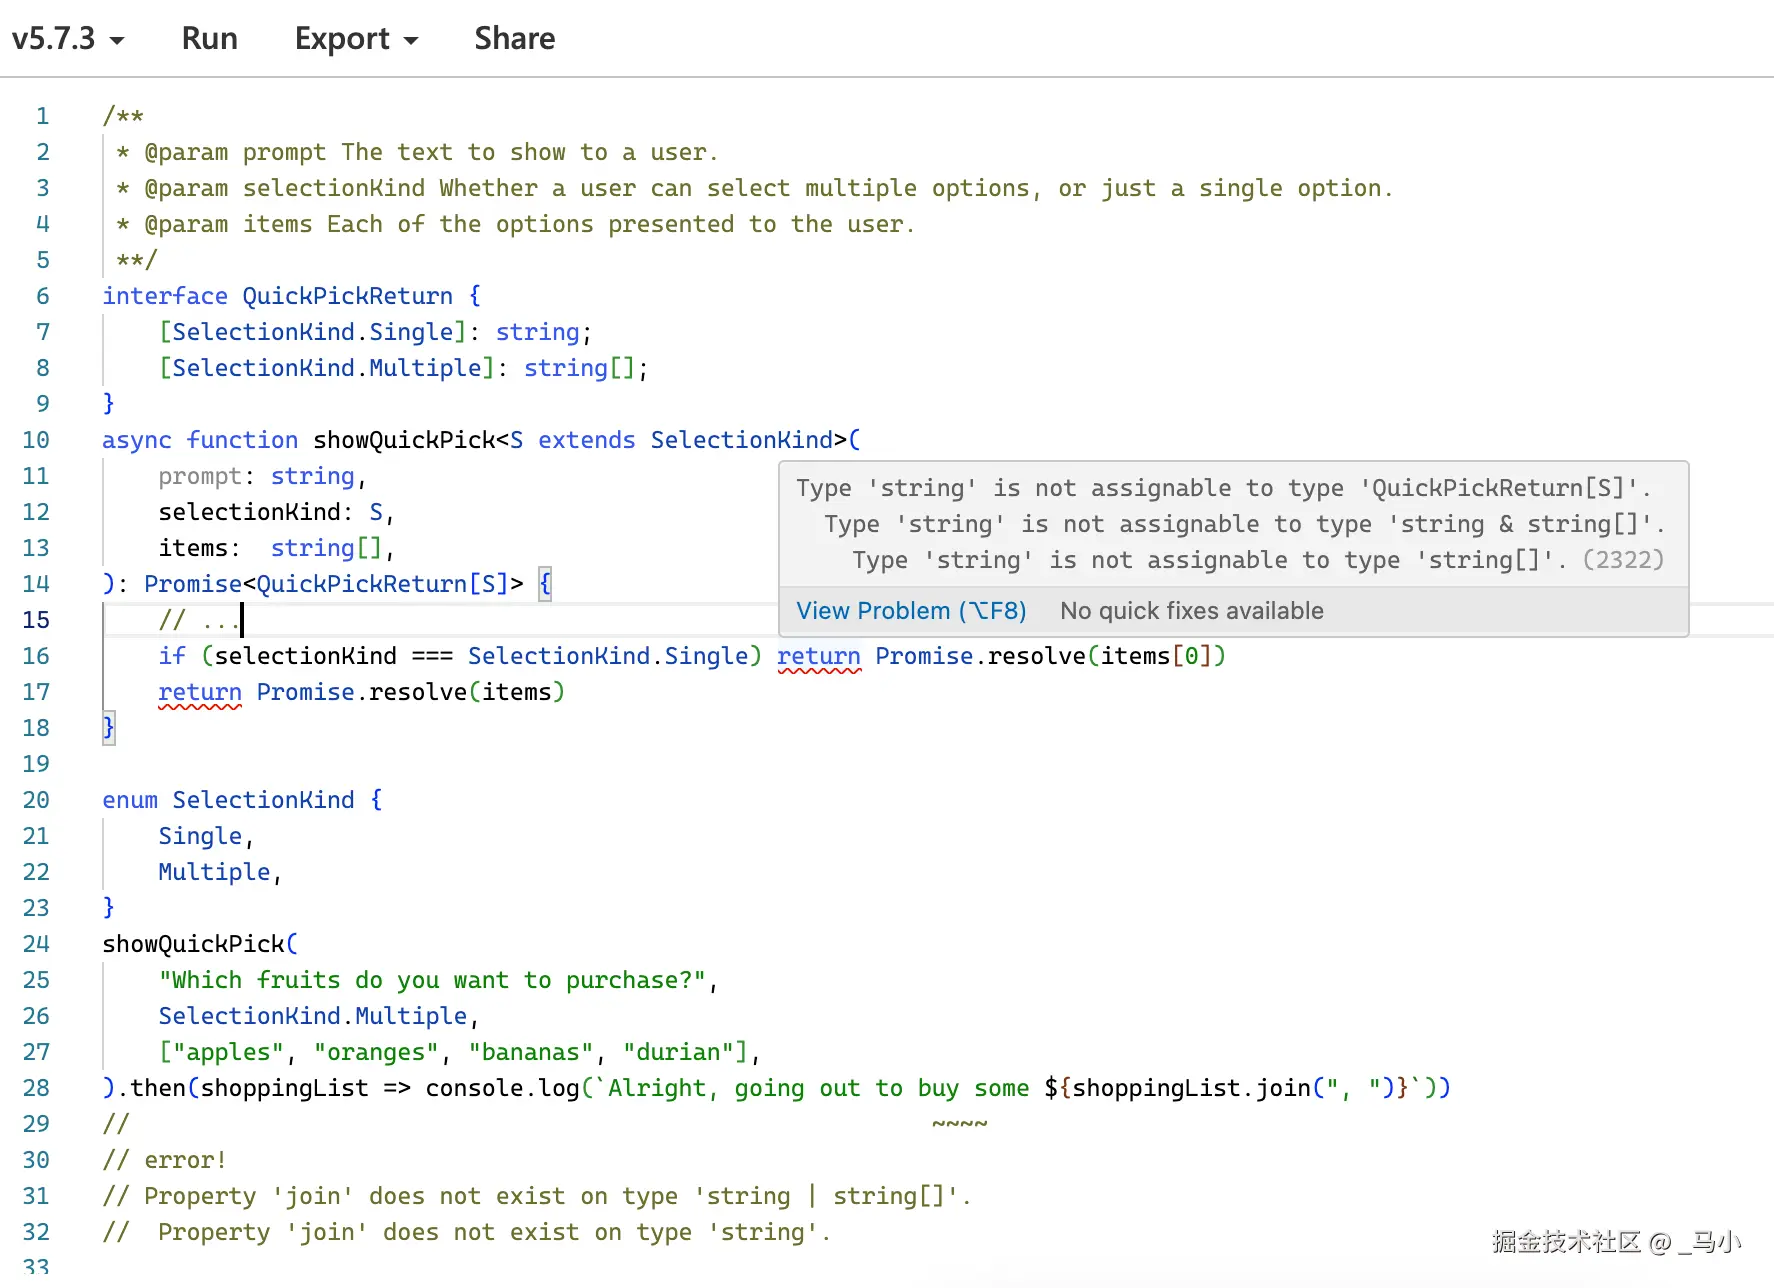This screenshot has width=1774, height=1288.
Task: Click the highlighted closing brace on line 18
Action: [109, 728]
